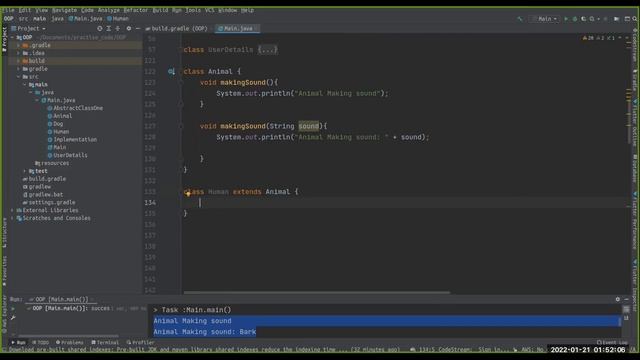Open the Terminal tool window tab
This screenshot has width=640, height=360.
pyautogui.click(x=105, y=342)
